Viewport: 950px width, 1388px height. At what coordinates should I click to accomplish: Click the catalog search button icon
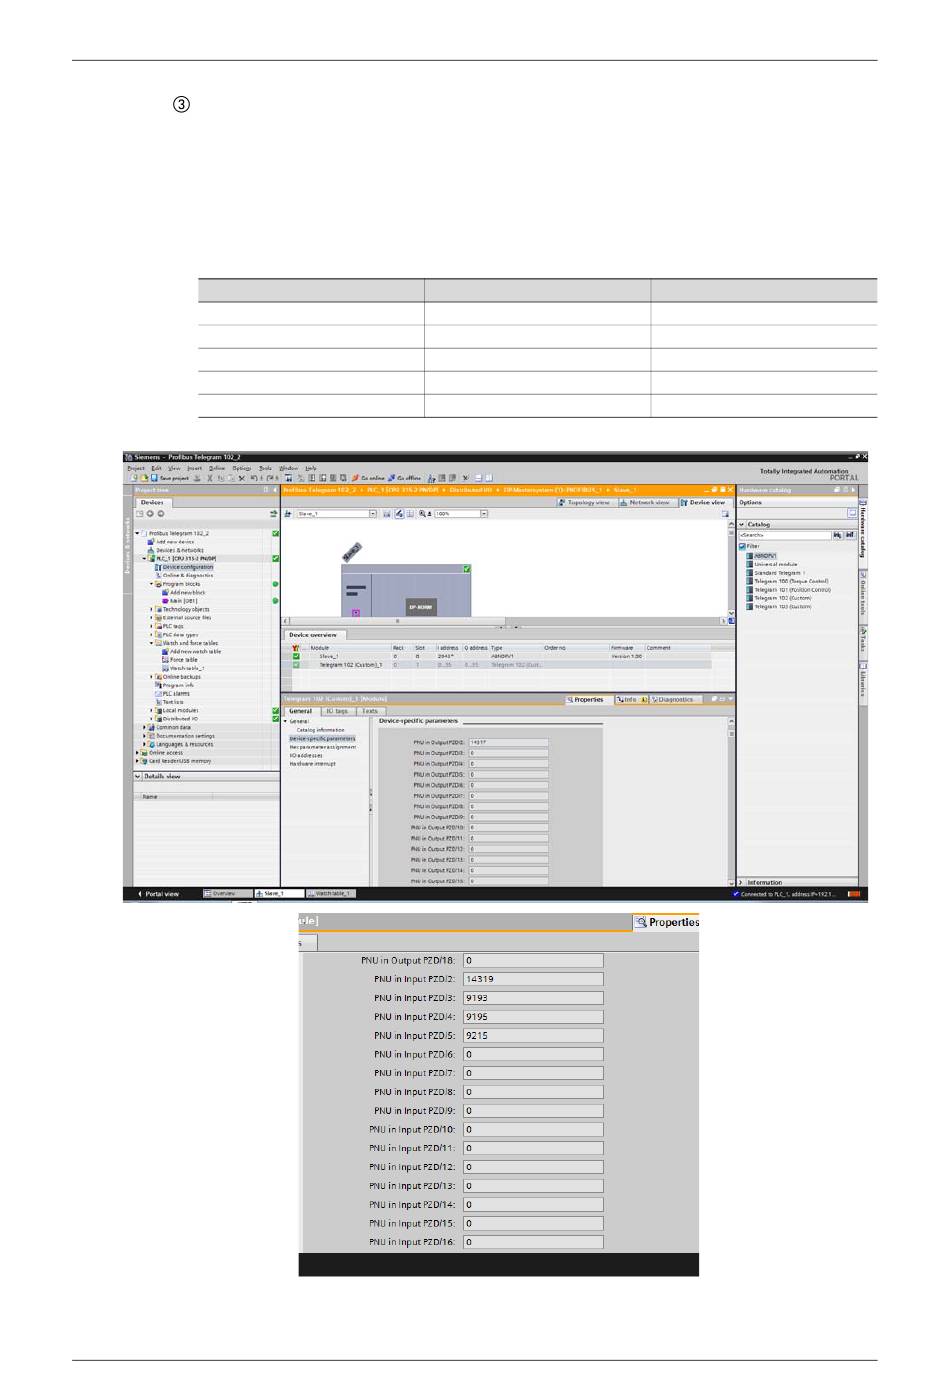(x=838, y=535)
